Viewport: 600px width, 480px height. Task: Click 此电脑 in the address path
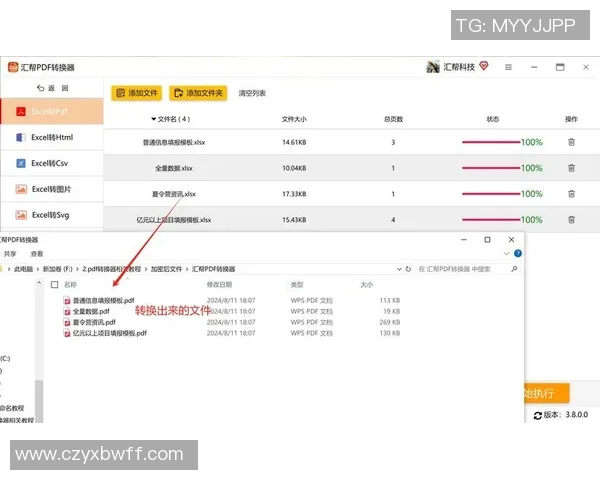pos(23,269)
